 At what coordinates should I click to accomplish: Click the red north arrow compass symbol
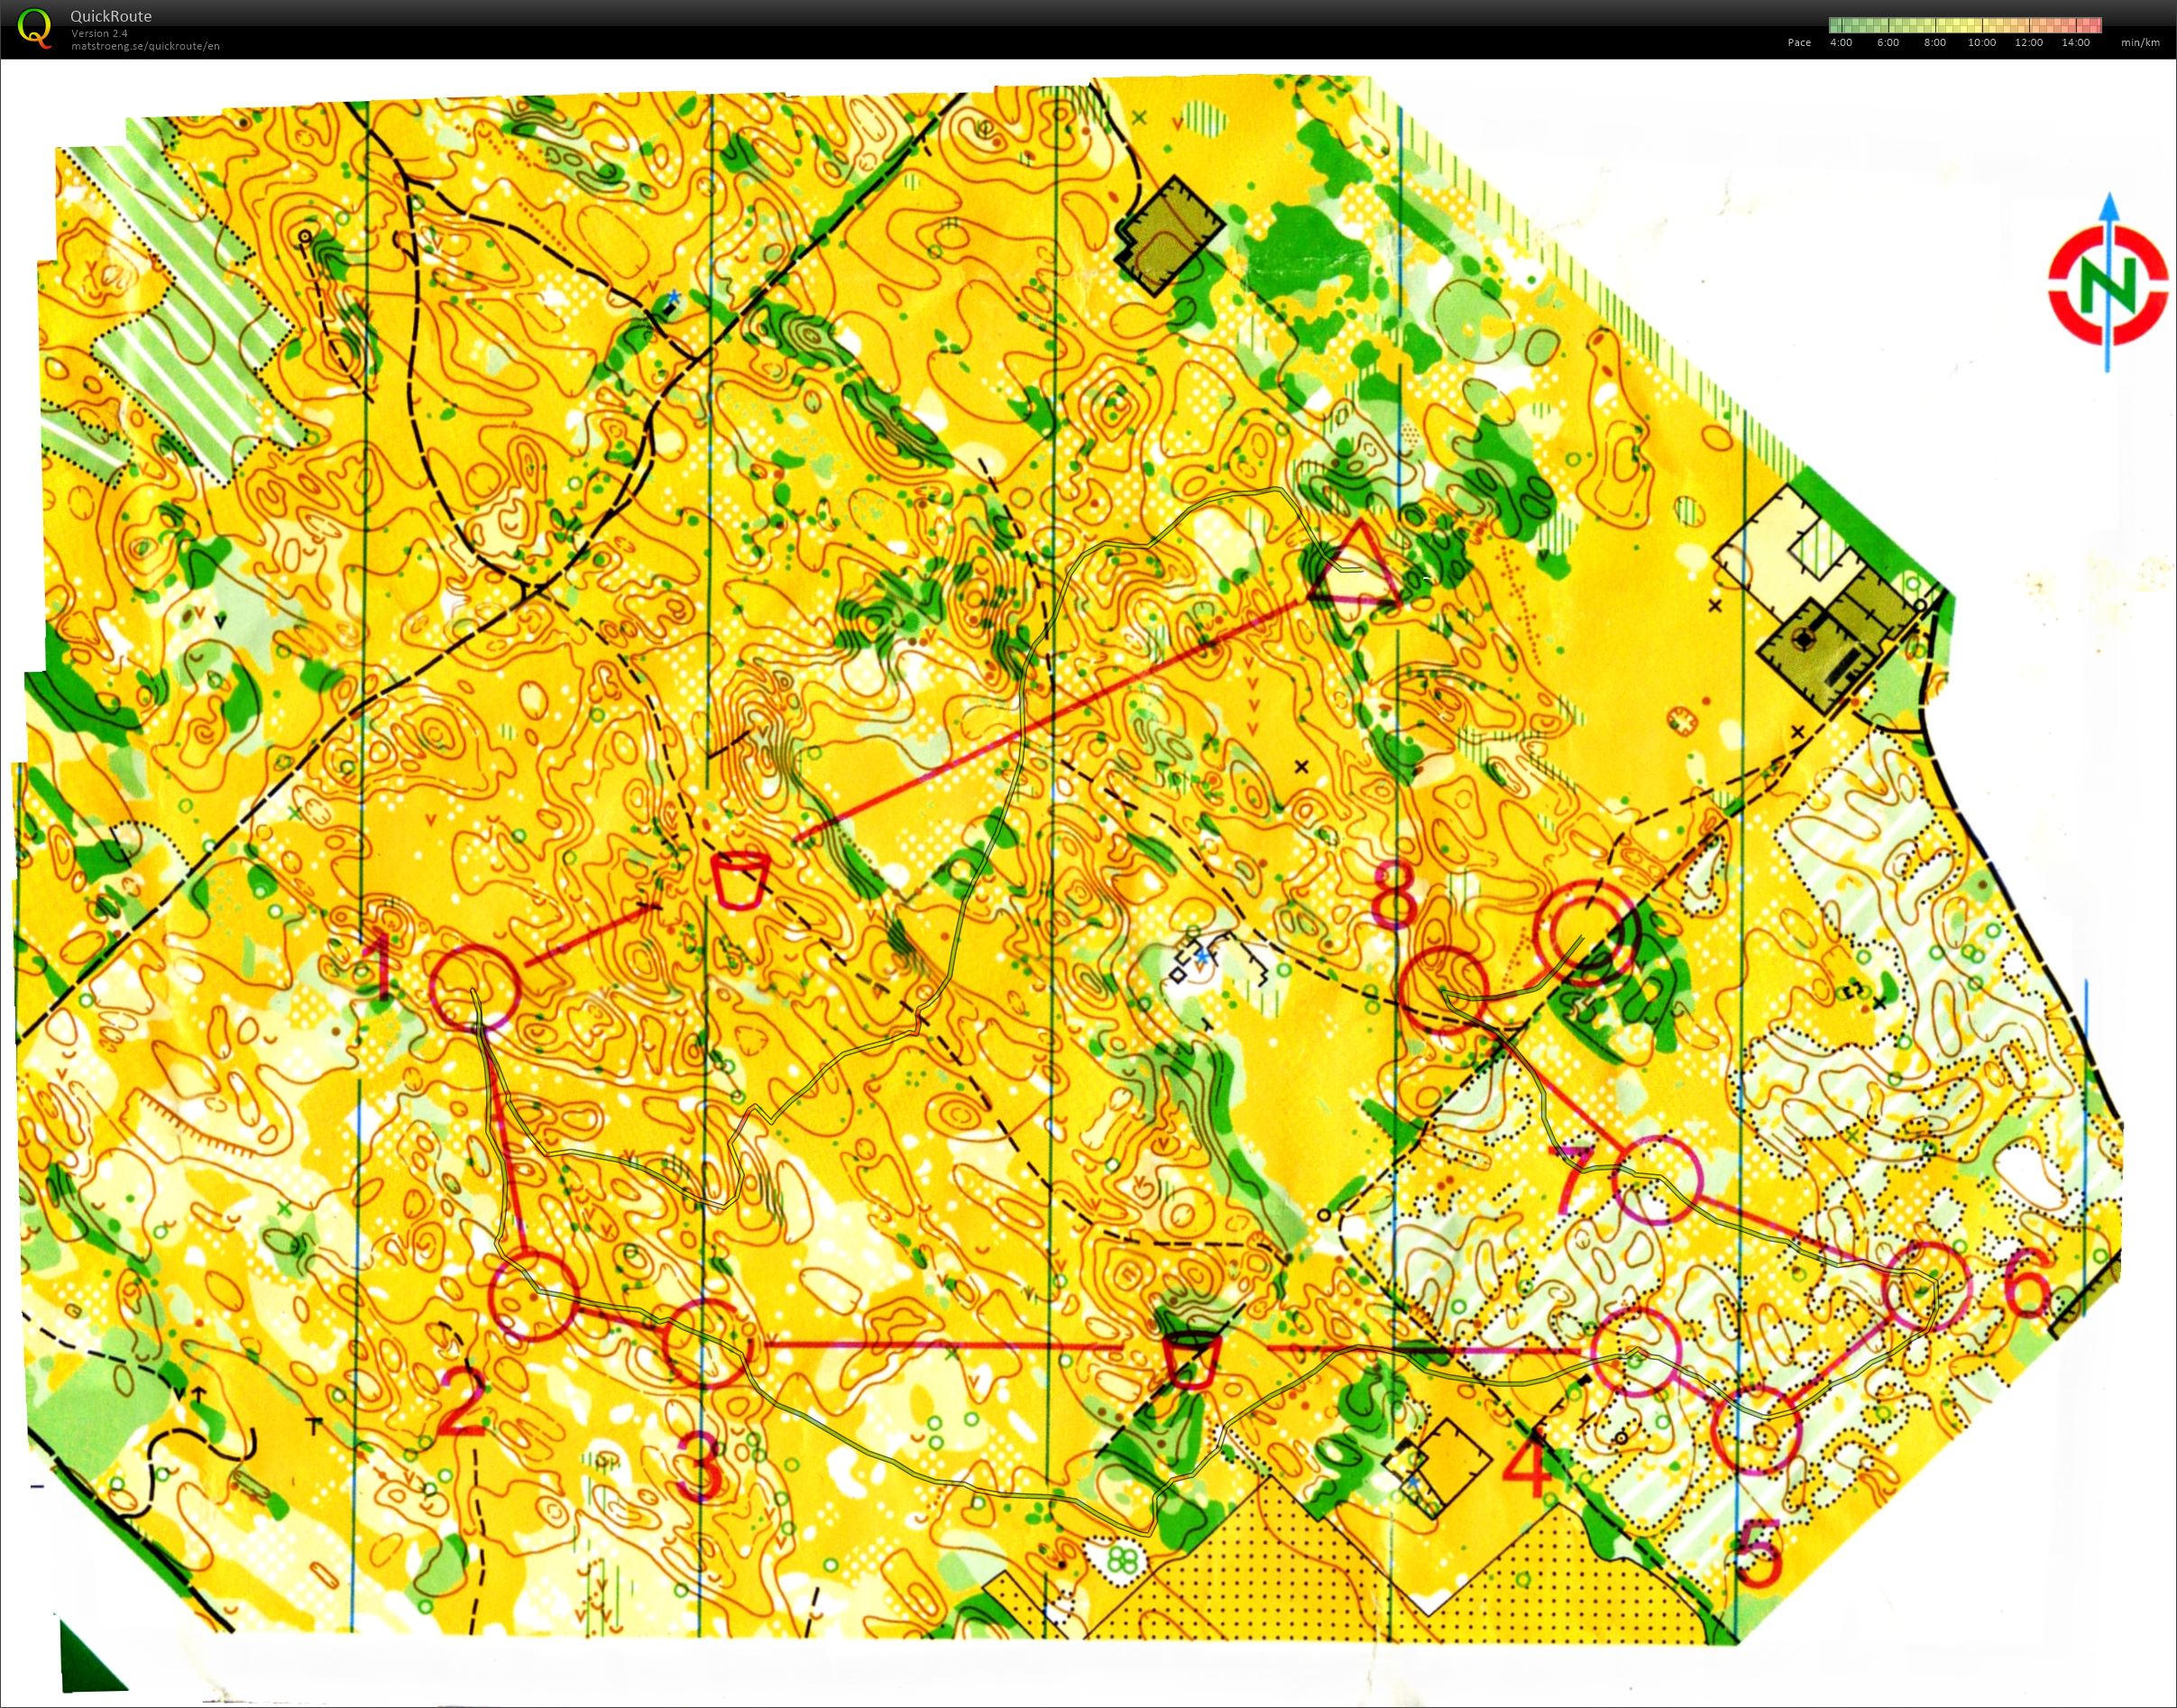coord(2107,284)
